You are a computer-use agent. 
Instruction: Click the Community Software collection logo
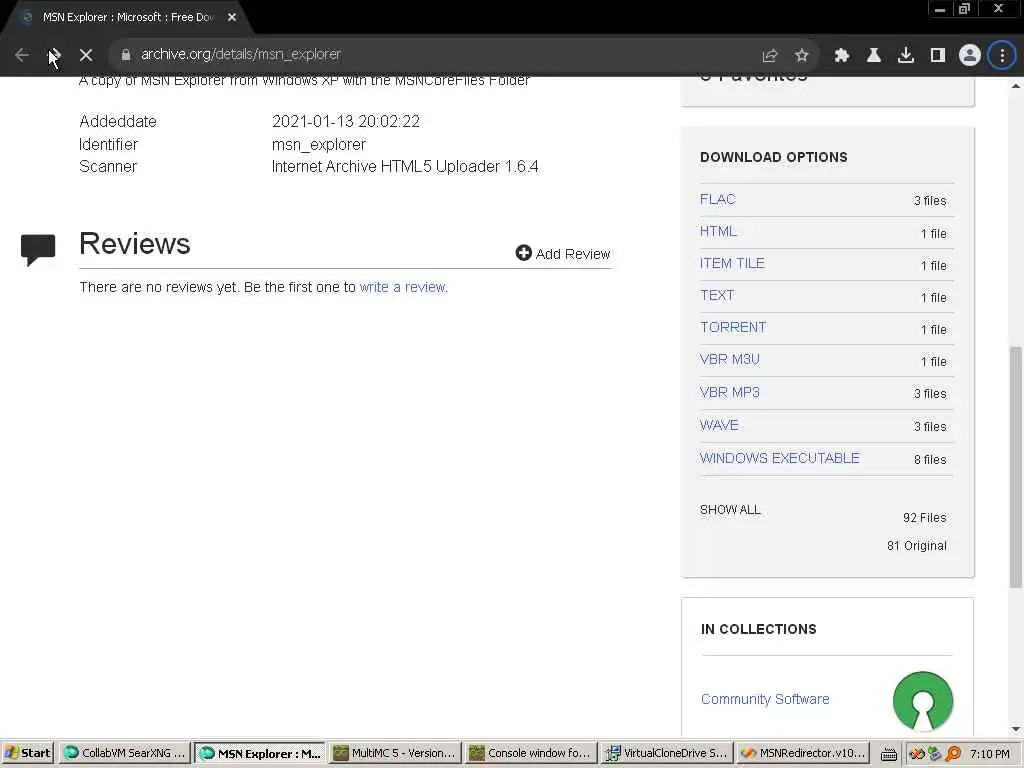click(923, 701)
